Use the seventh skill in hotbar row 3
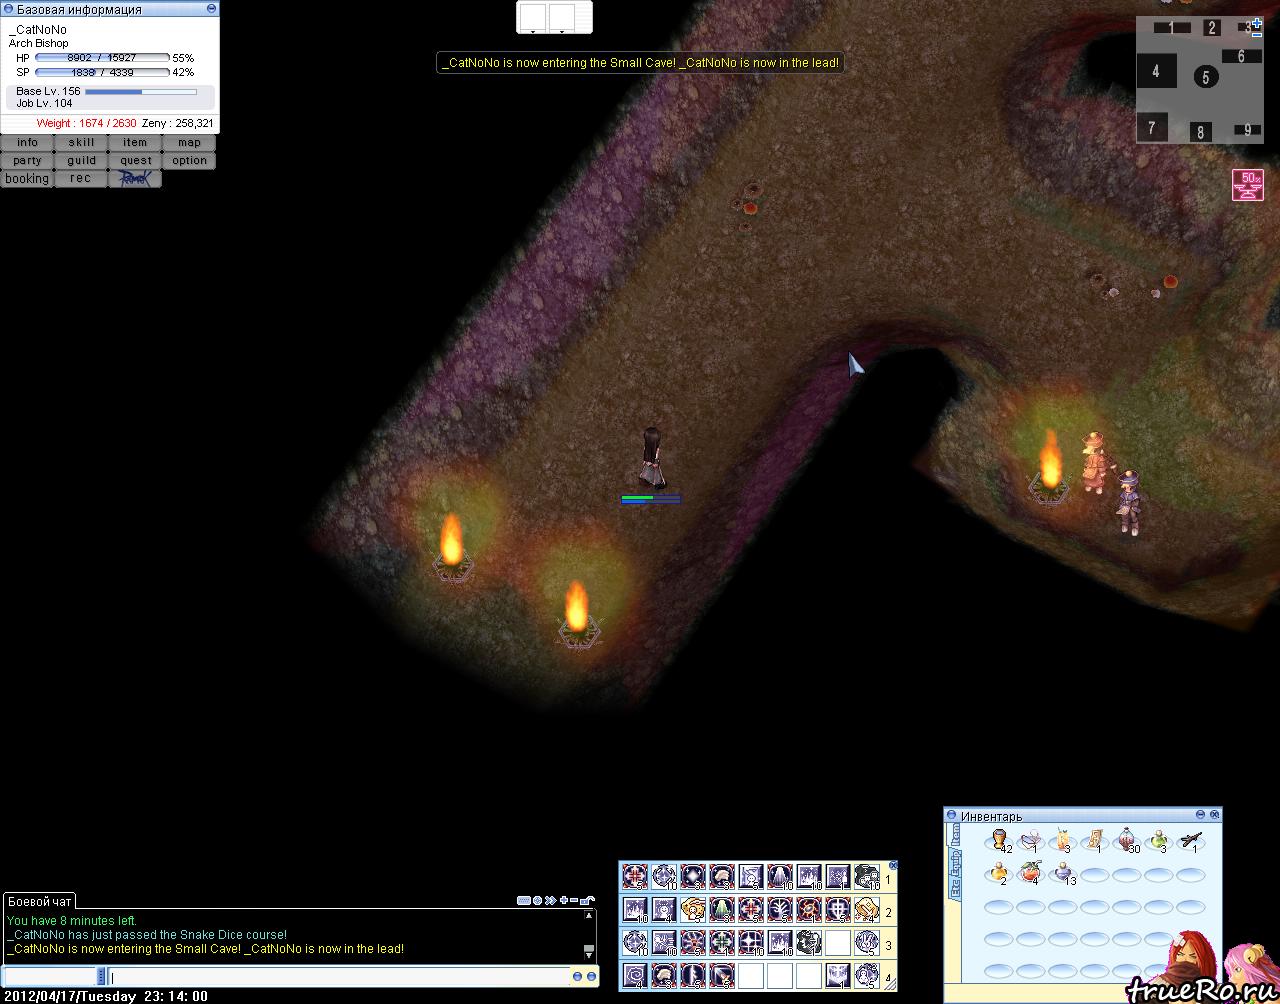This screenshot has height=1004, width=1280. click(809, 943)
